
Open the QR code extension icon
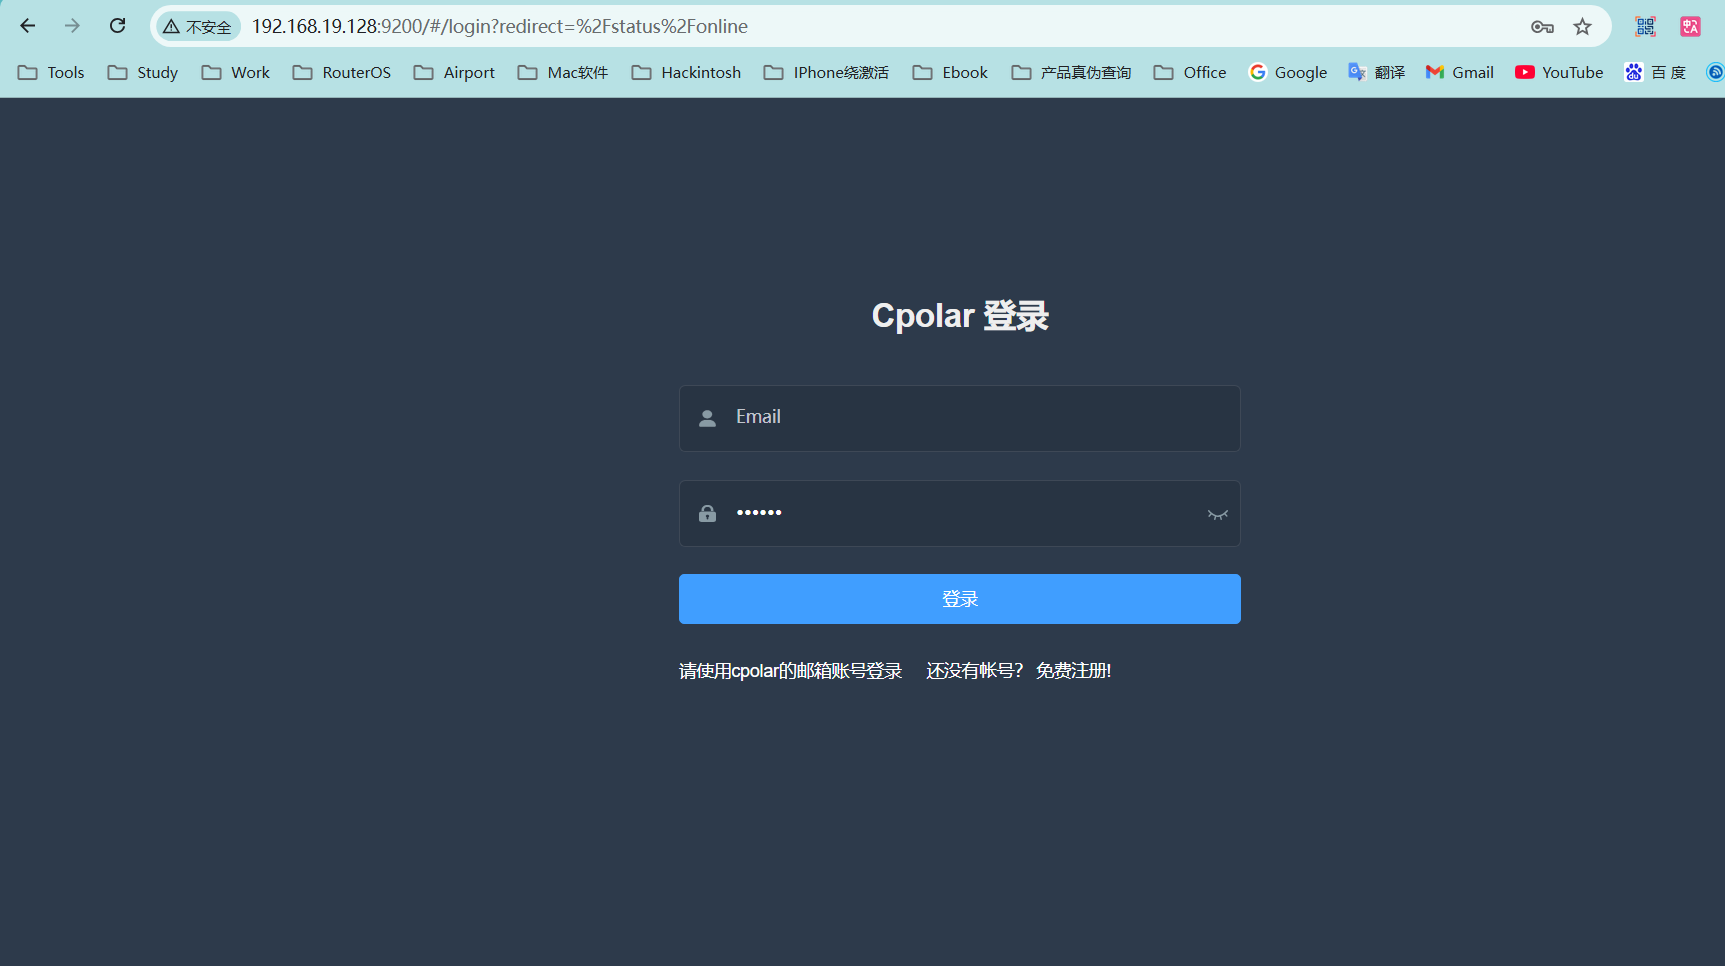pos(1645,27)
